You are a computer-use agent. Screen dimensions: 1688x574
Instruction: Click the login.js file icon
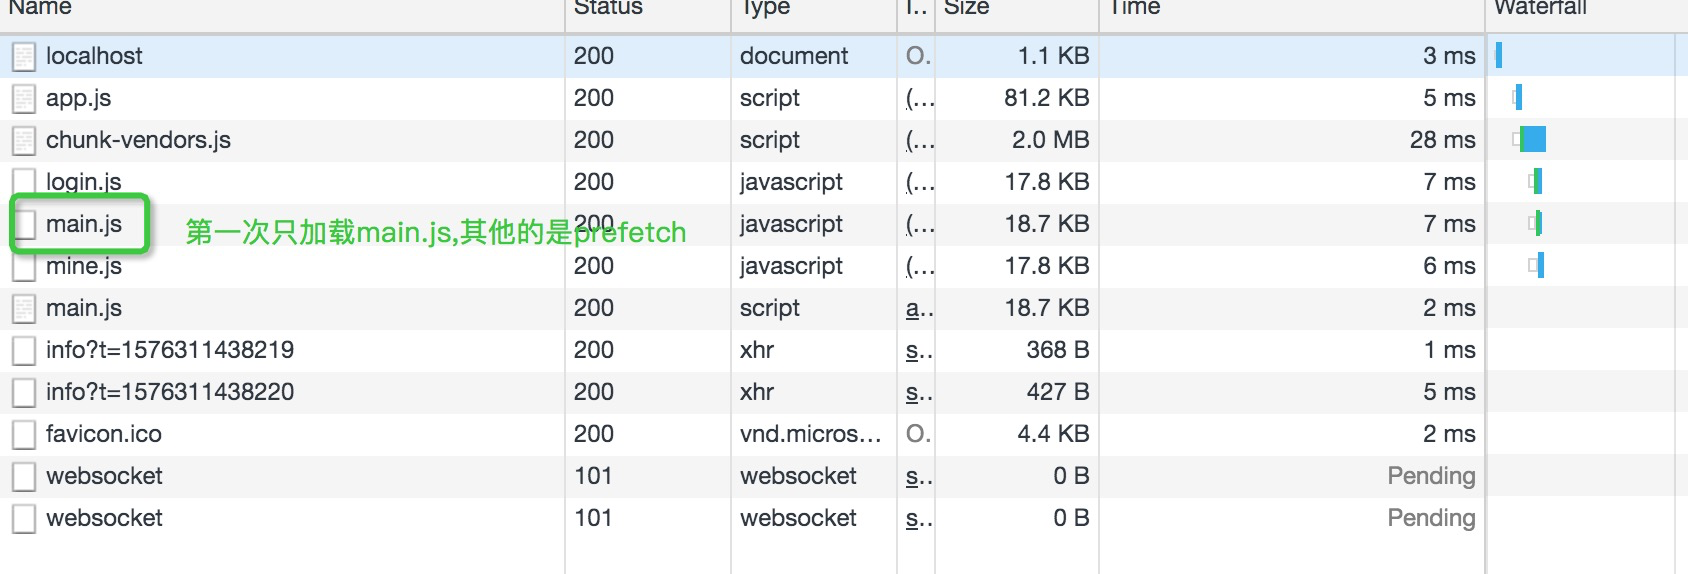tap(24, 182)
